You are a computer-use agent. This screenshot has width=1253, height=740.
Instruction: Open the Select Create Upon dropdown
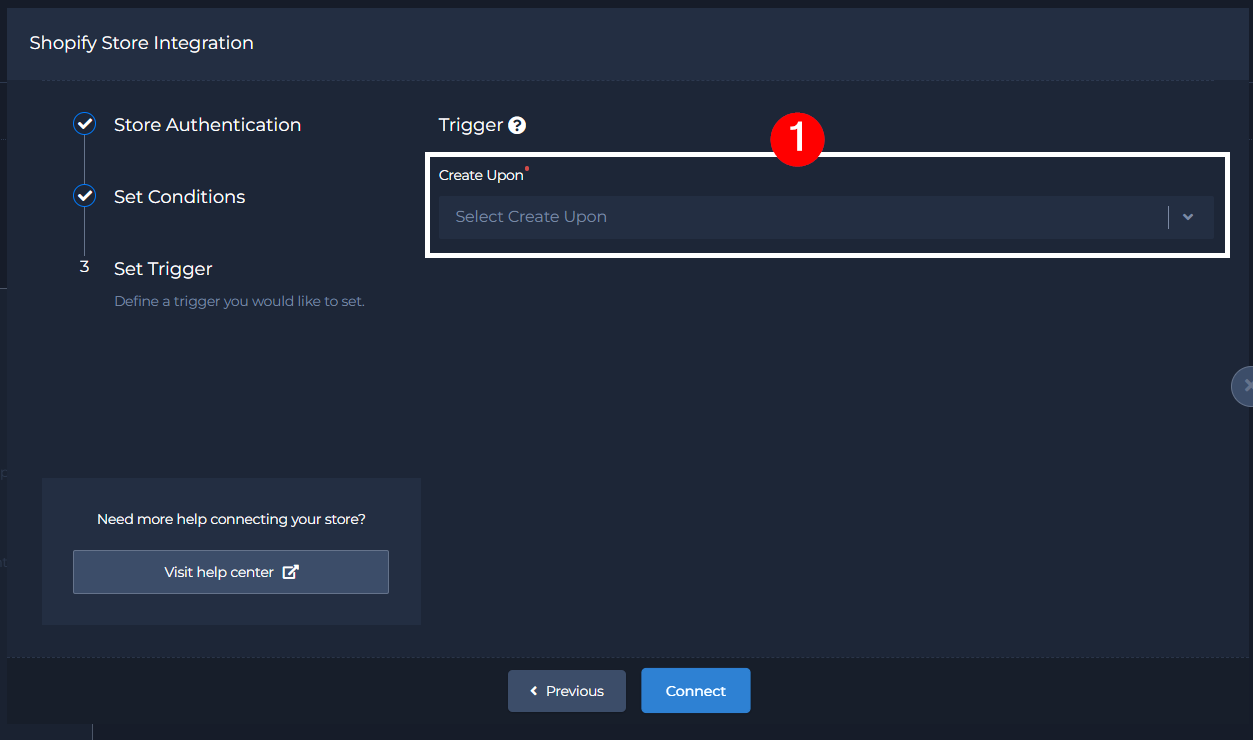826,217
